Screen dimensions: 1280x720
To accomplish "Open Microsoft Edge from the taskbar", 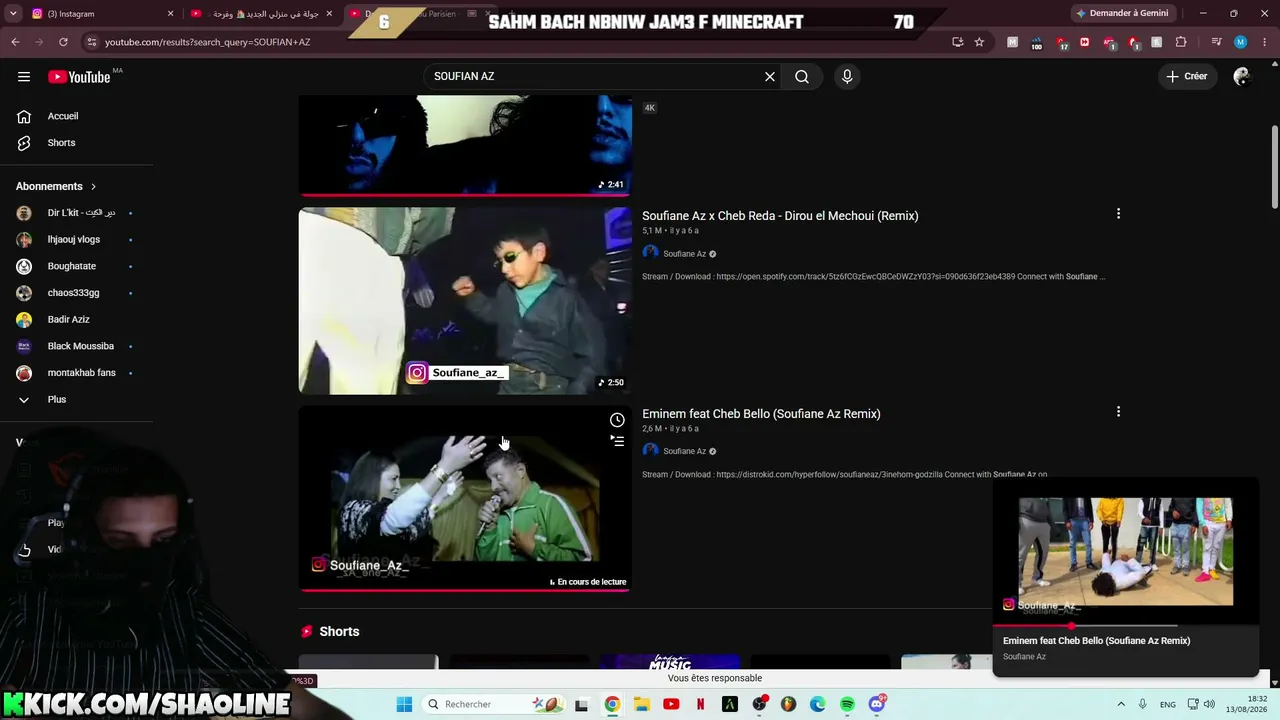I will 818,704.
